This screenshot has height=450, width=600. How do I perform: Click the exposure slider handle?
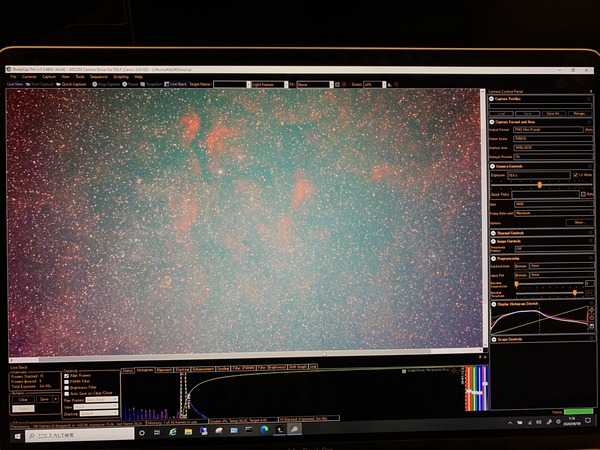[x=540, y=185]
